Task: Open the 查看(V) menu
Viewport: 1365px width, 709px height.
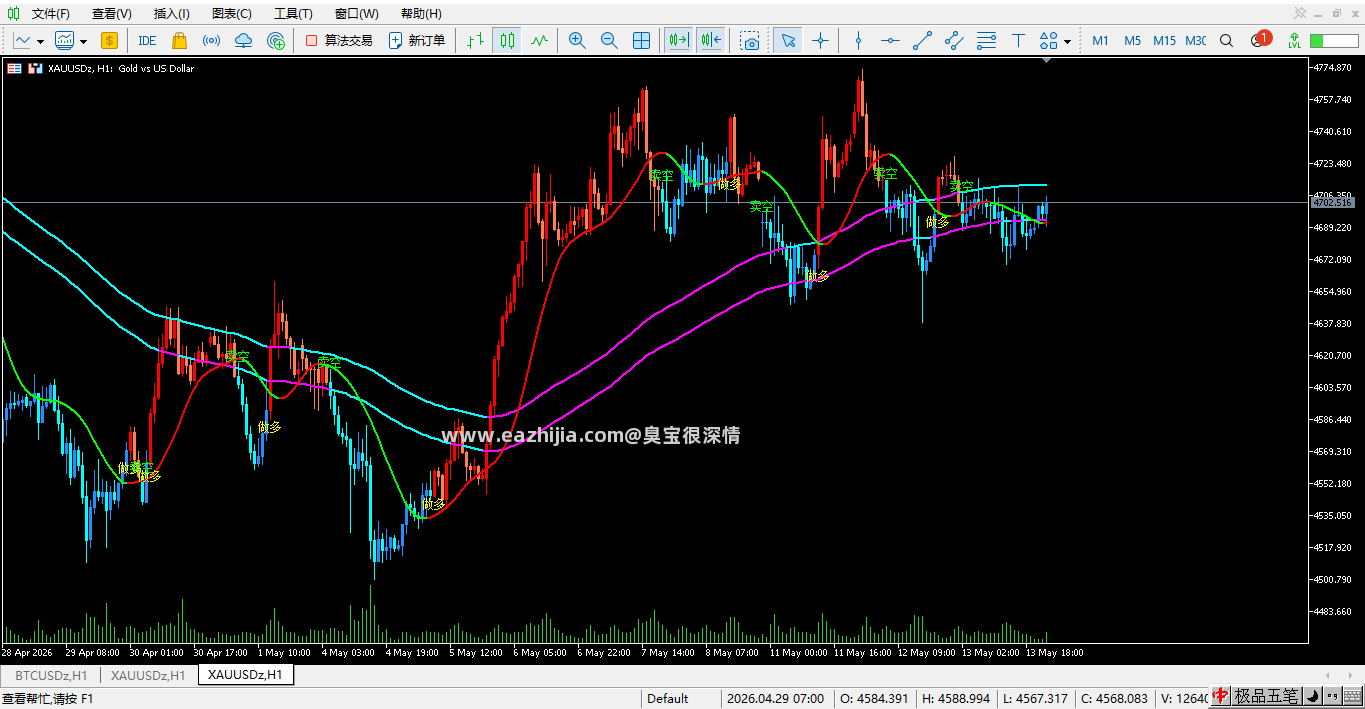Action: point(111,14)
